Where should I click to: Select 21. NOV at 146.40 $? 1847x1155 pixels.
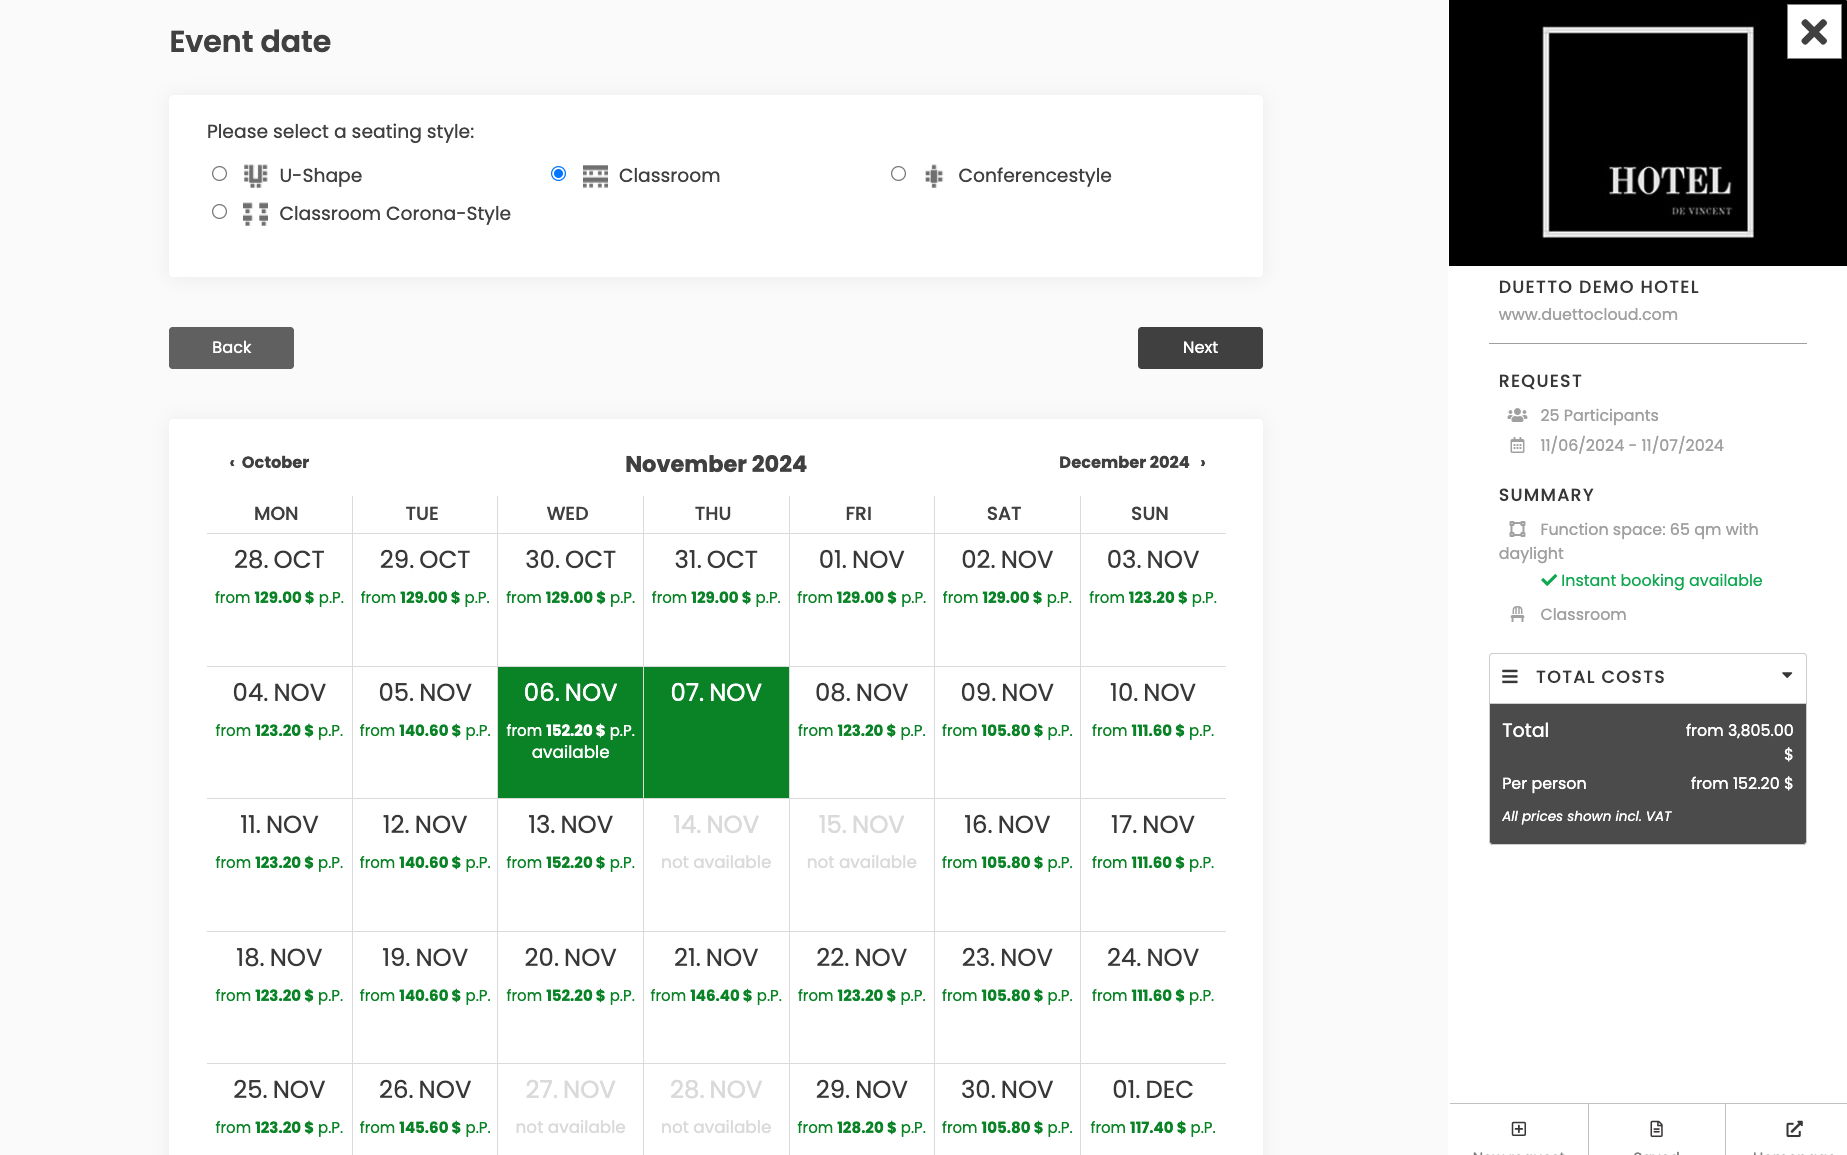(x=716, y=997)
